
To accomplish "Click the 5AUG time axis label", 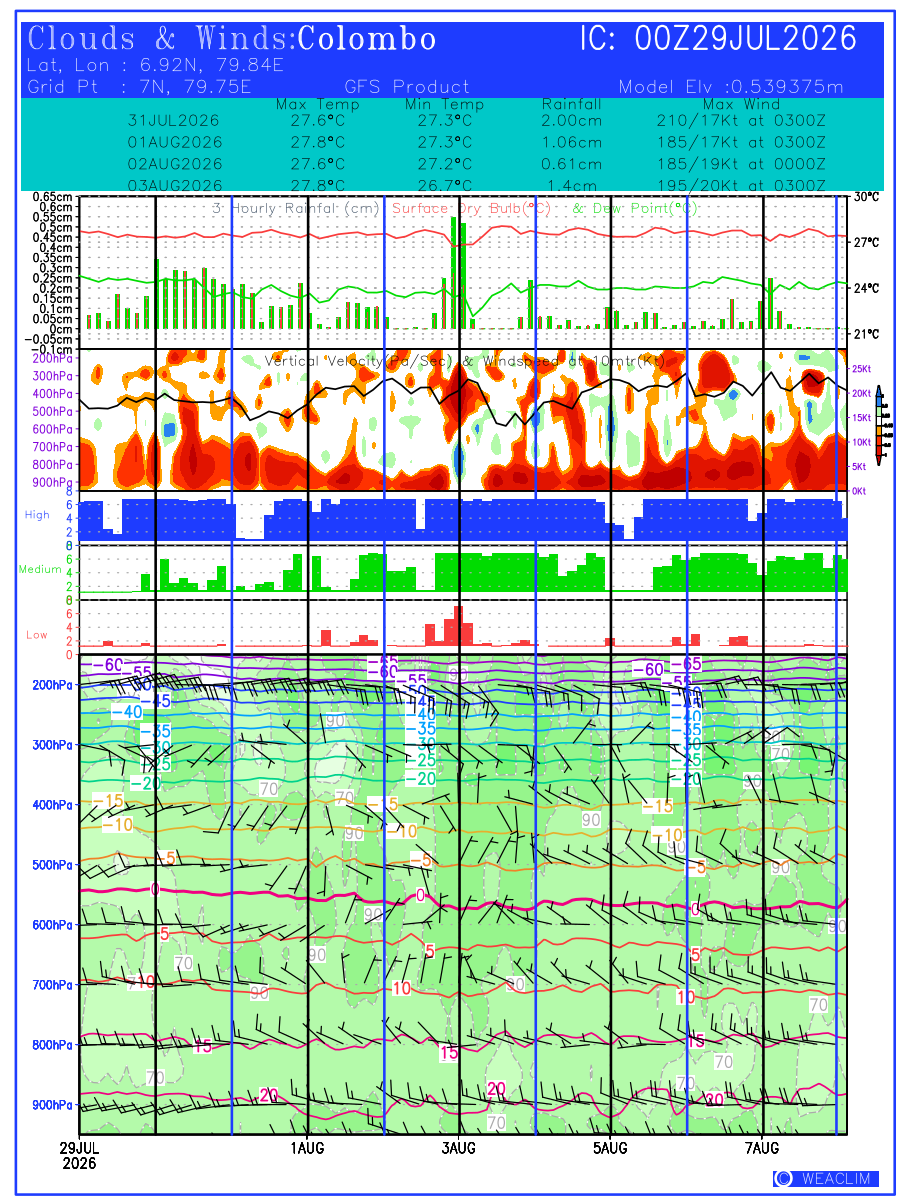I will (x=610, y=1148).
